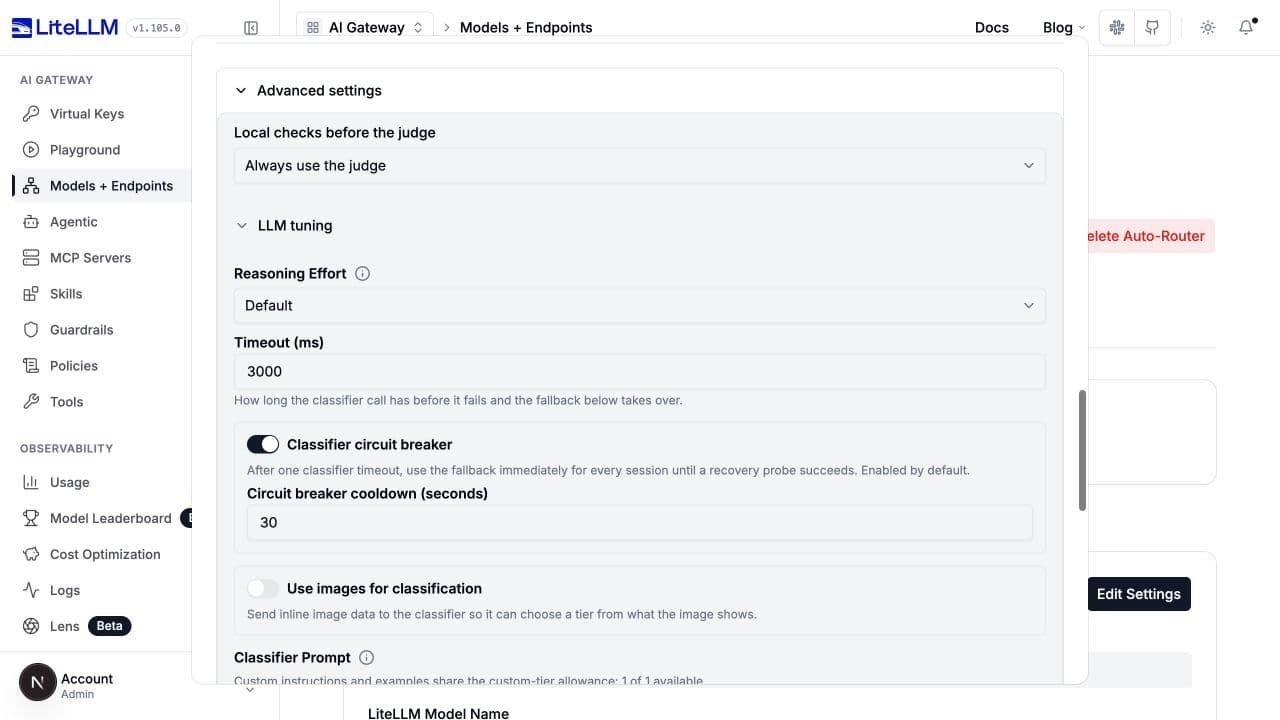Open notifications bell icon
Image resolution: width=1280 pixels, height=720 pixels.
pos(1246,28)
